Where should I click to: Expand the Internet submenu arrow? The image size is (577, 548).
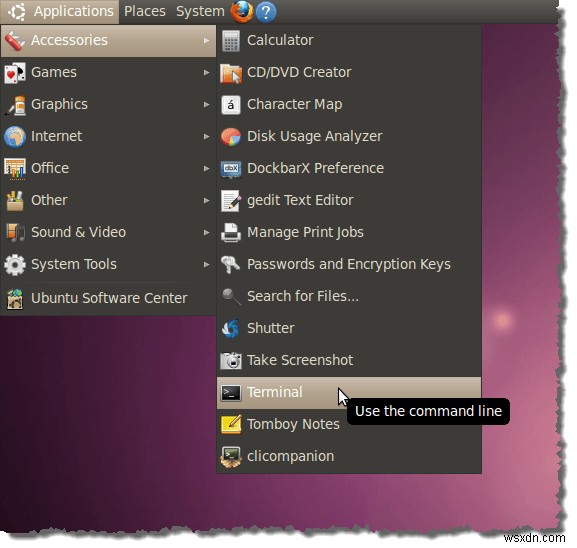click(x=206, y=137)
